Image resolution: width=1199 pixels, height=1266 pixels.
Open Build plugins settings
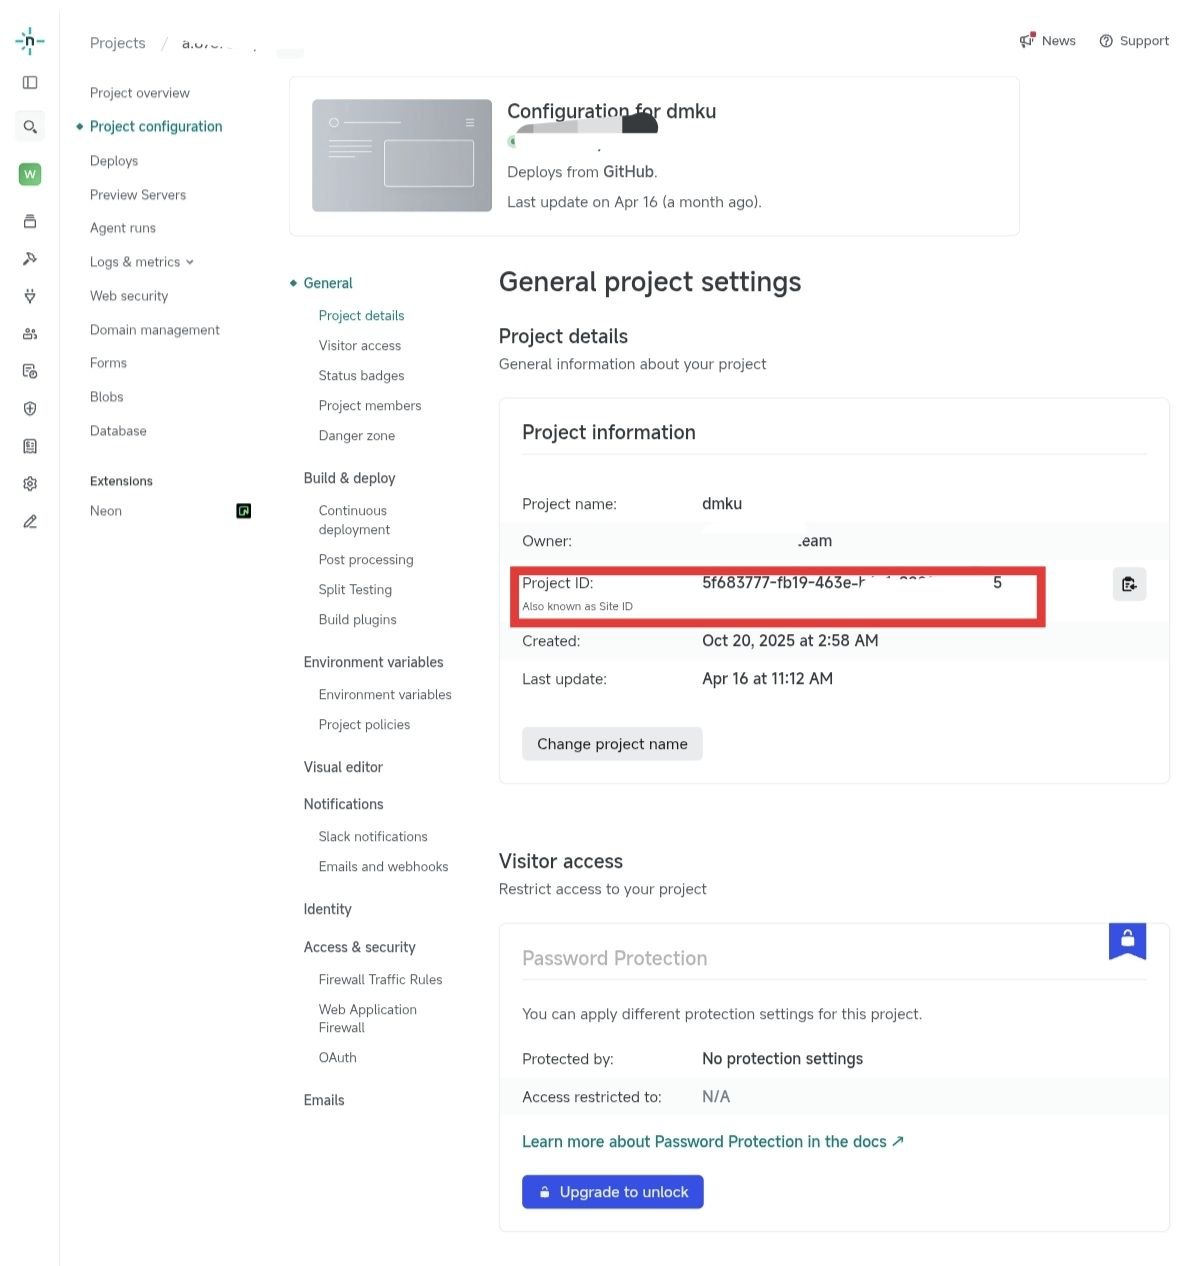click(x=358, y=620)
